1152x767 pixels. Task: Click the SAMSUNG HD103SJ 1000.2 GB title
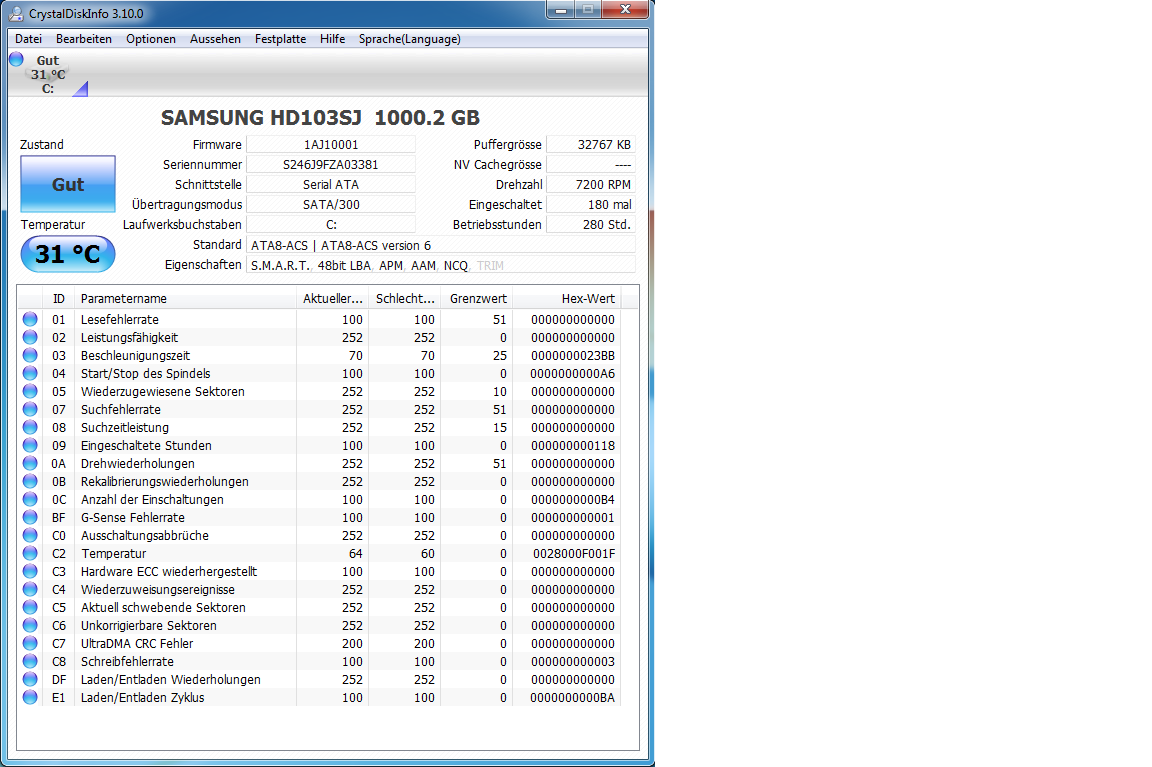pyautogui.click(x=320, y=118)
